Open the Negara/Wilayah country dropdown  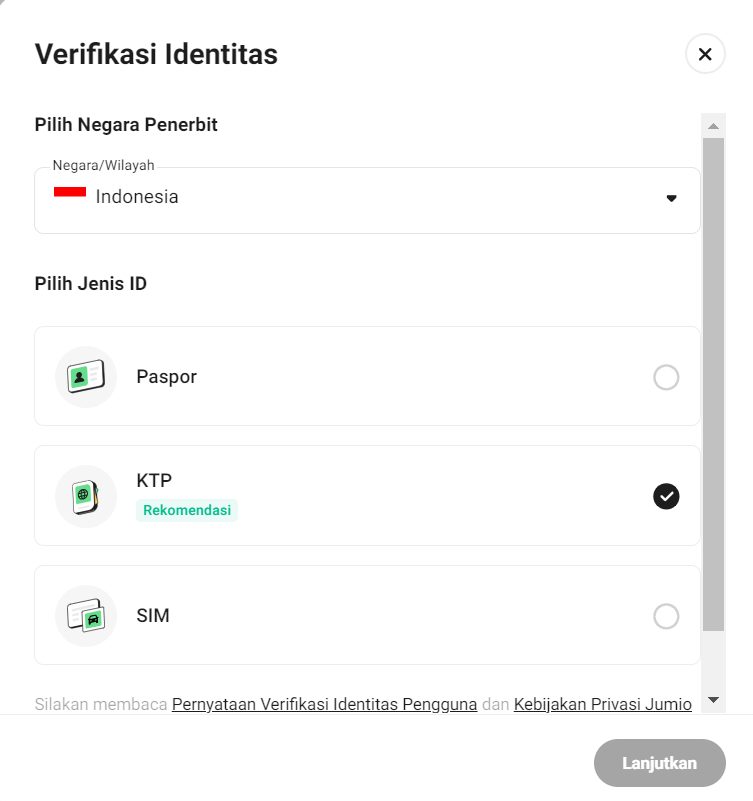pyautogui.click(x=367, y=200)
